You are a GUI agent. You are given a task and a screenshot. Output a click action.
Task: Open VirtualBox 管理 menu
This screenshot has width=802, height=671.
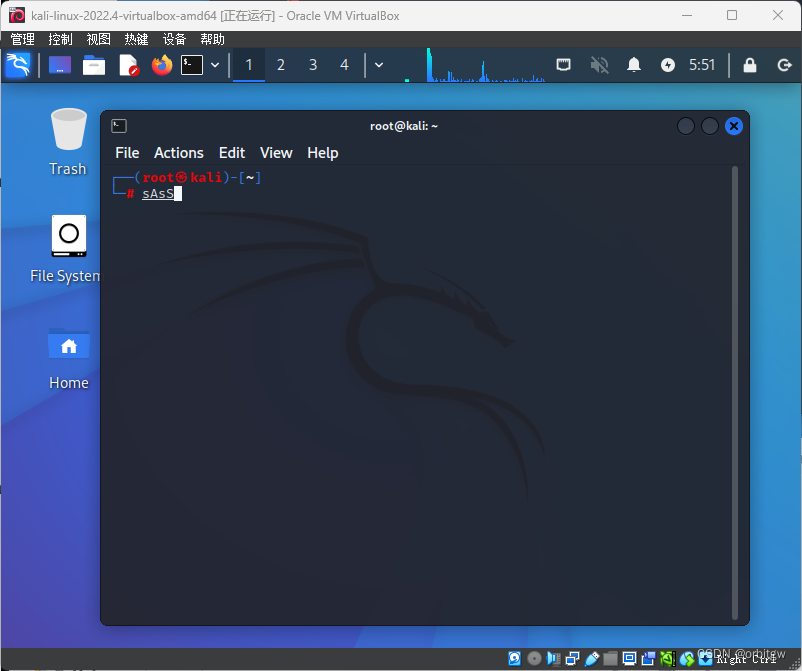point(23,39)
